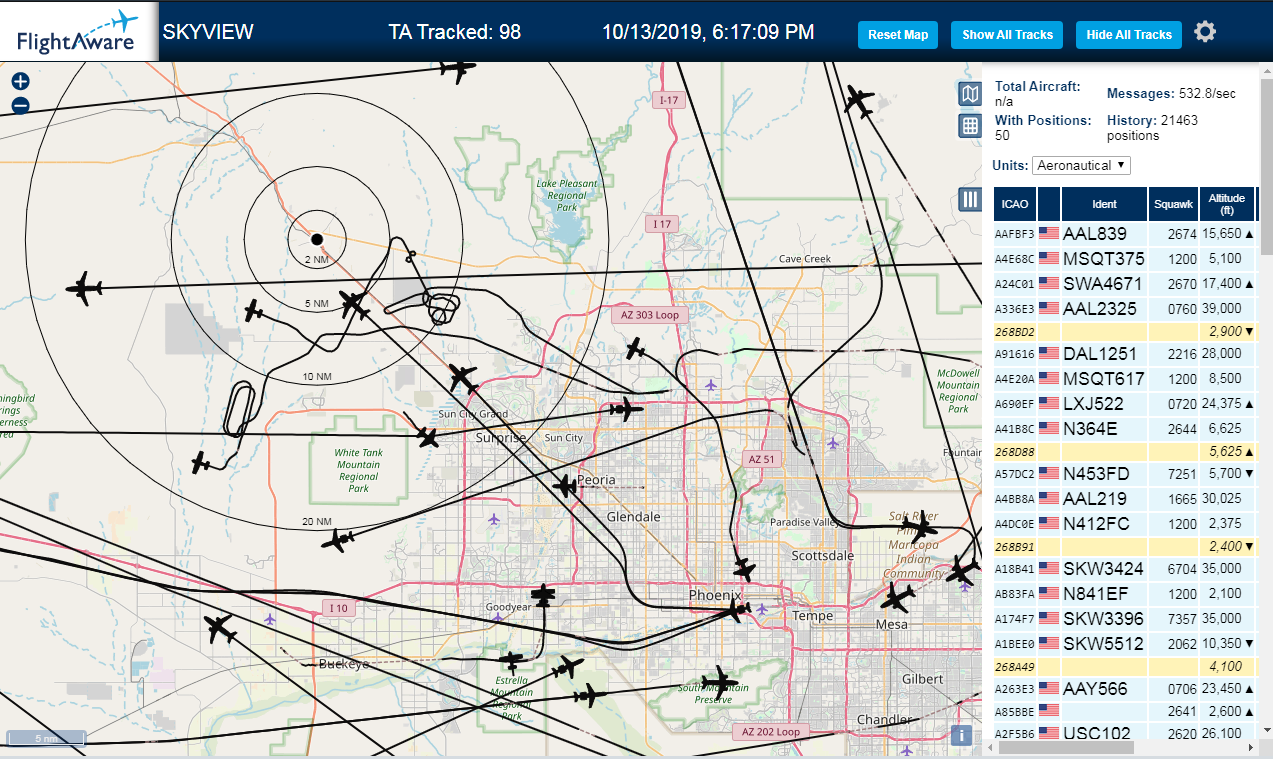Select the SWA4671 row
The height and width of the screenshot is (759, 1273).
1125,284
